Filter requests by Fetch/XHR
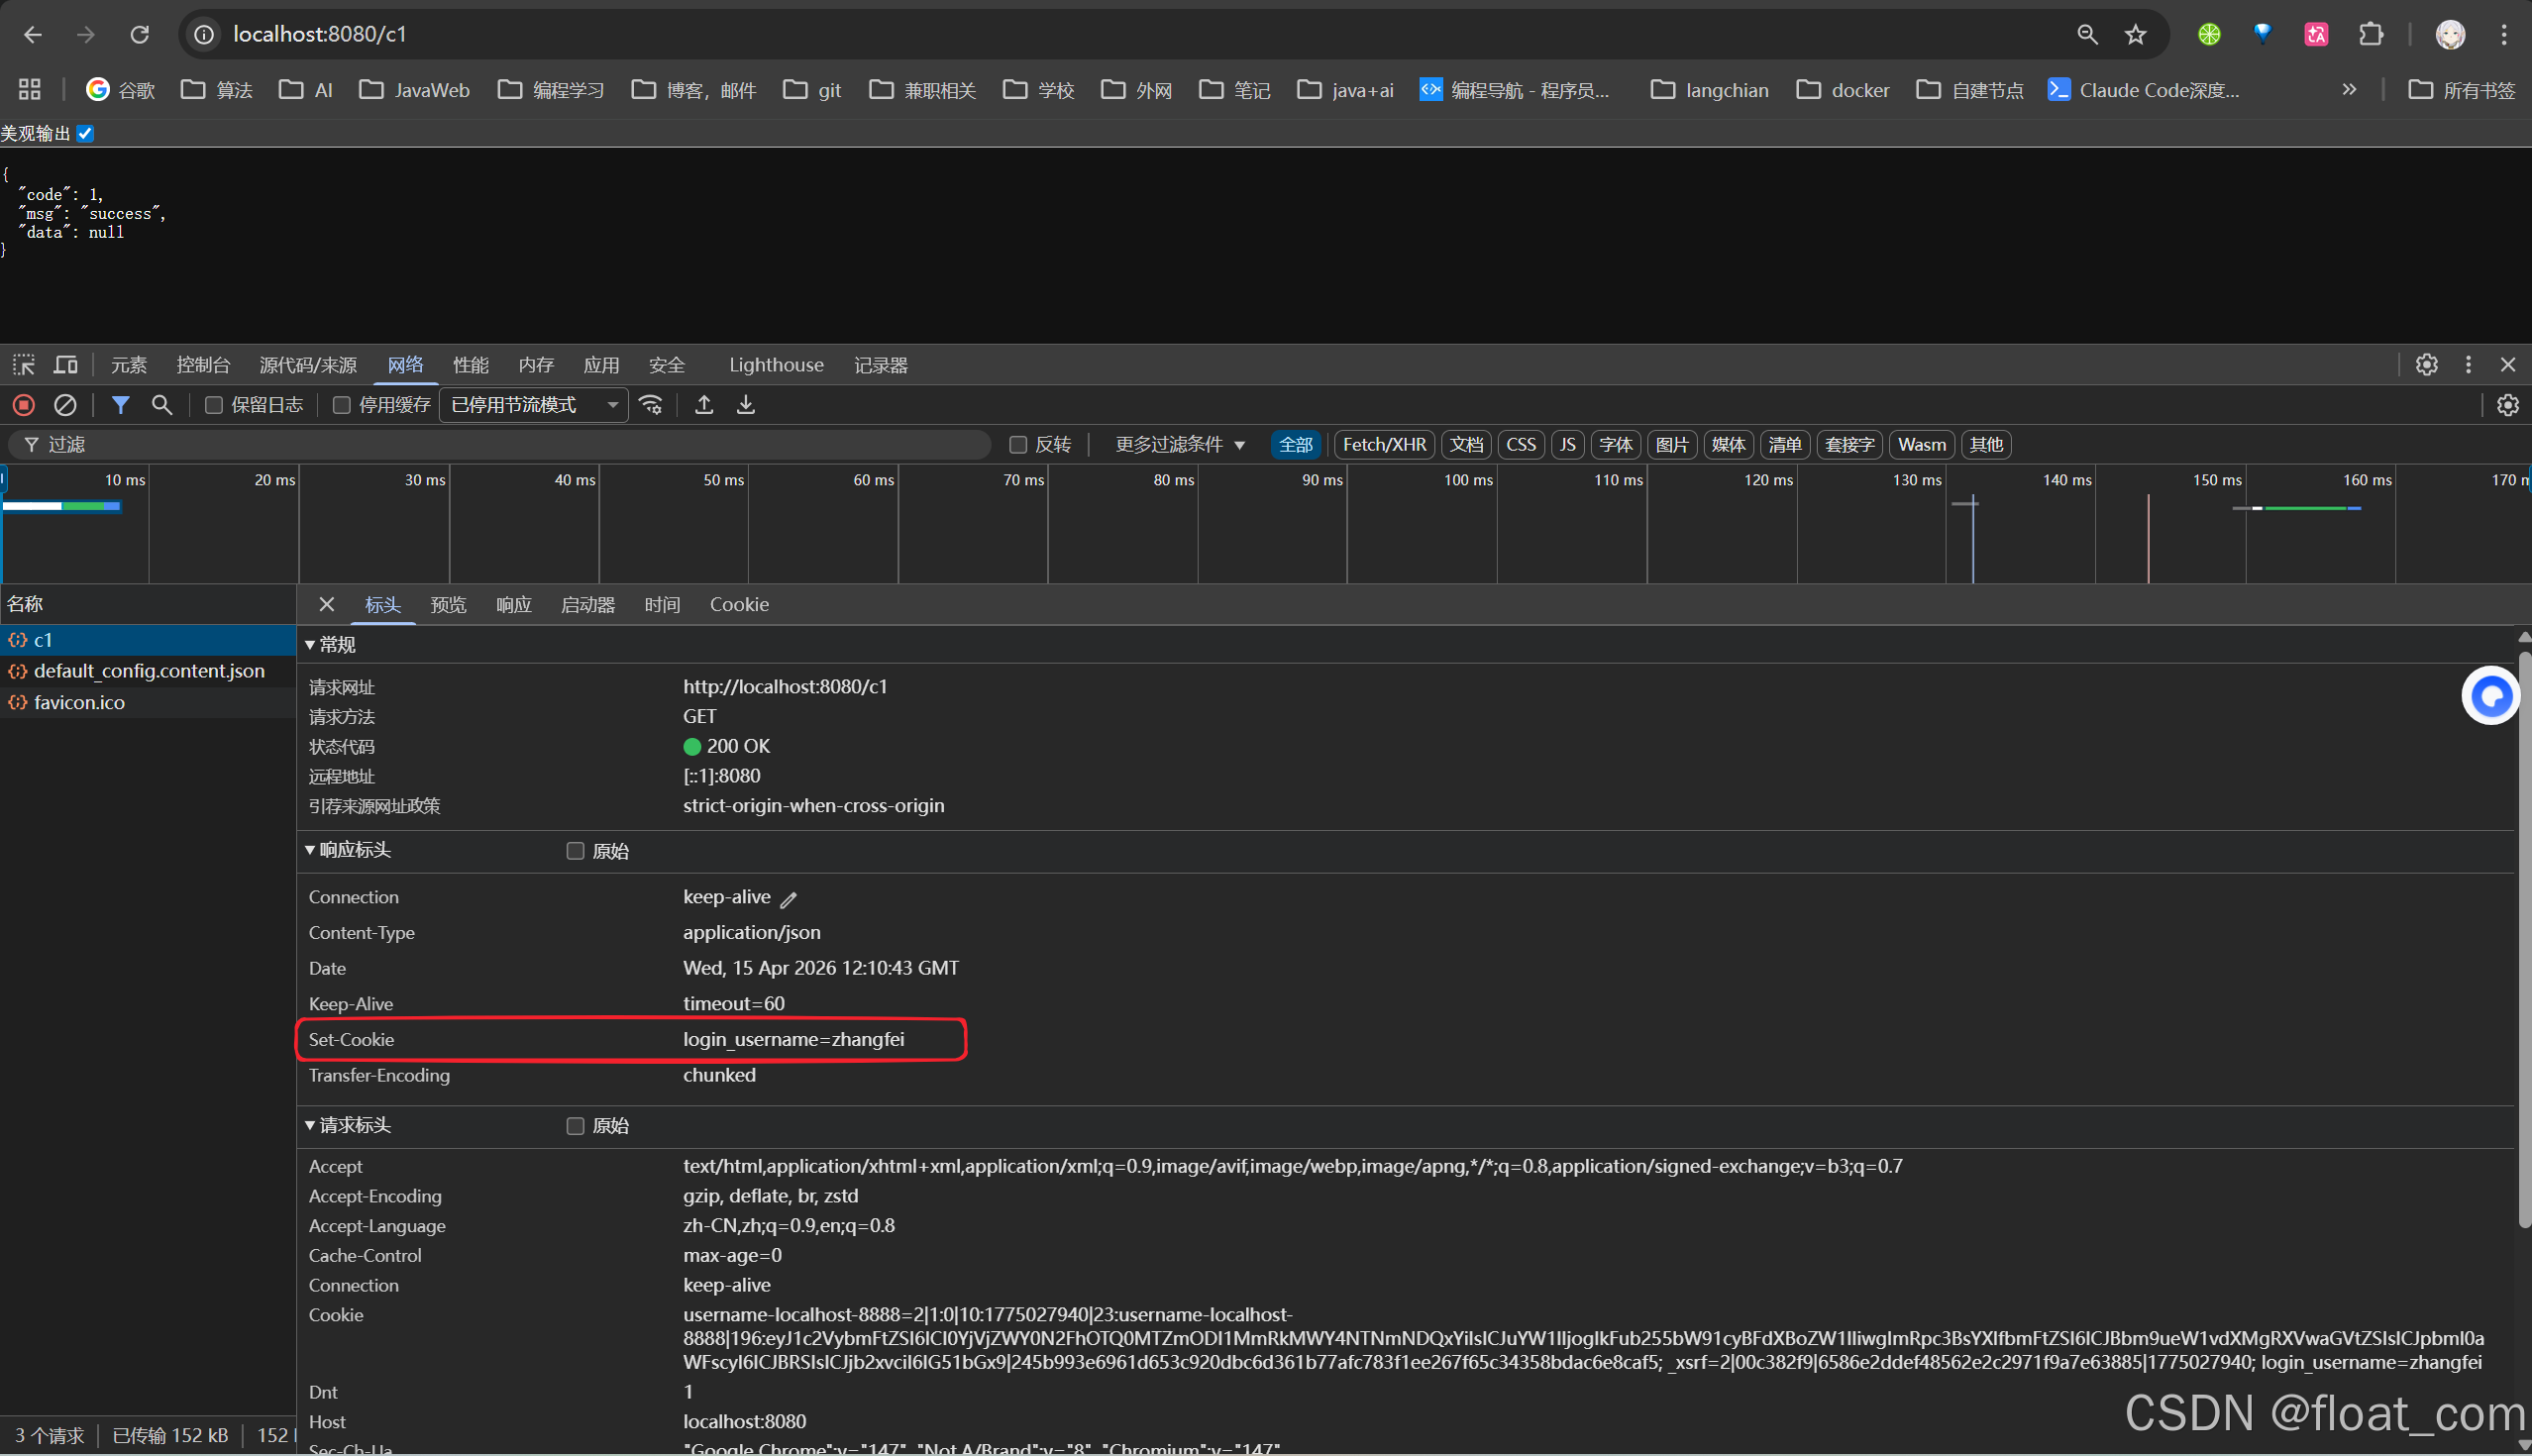The width and height of the screenshot is (2532, 1456). tap(1384, 445)
